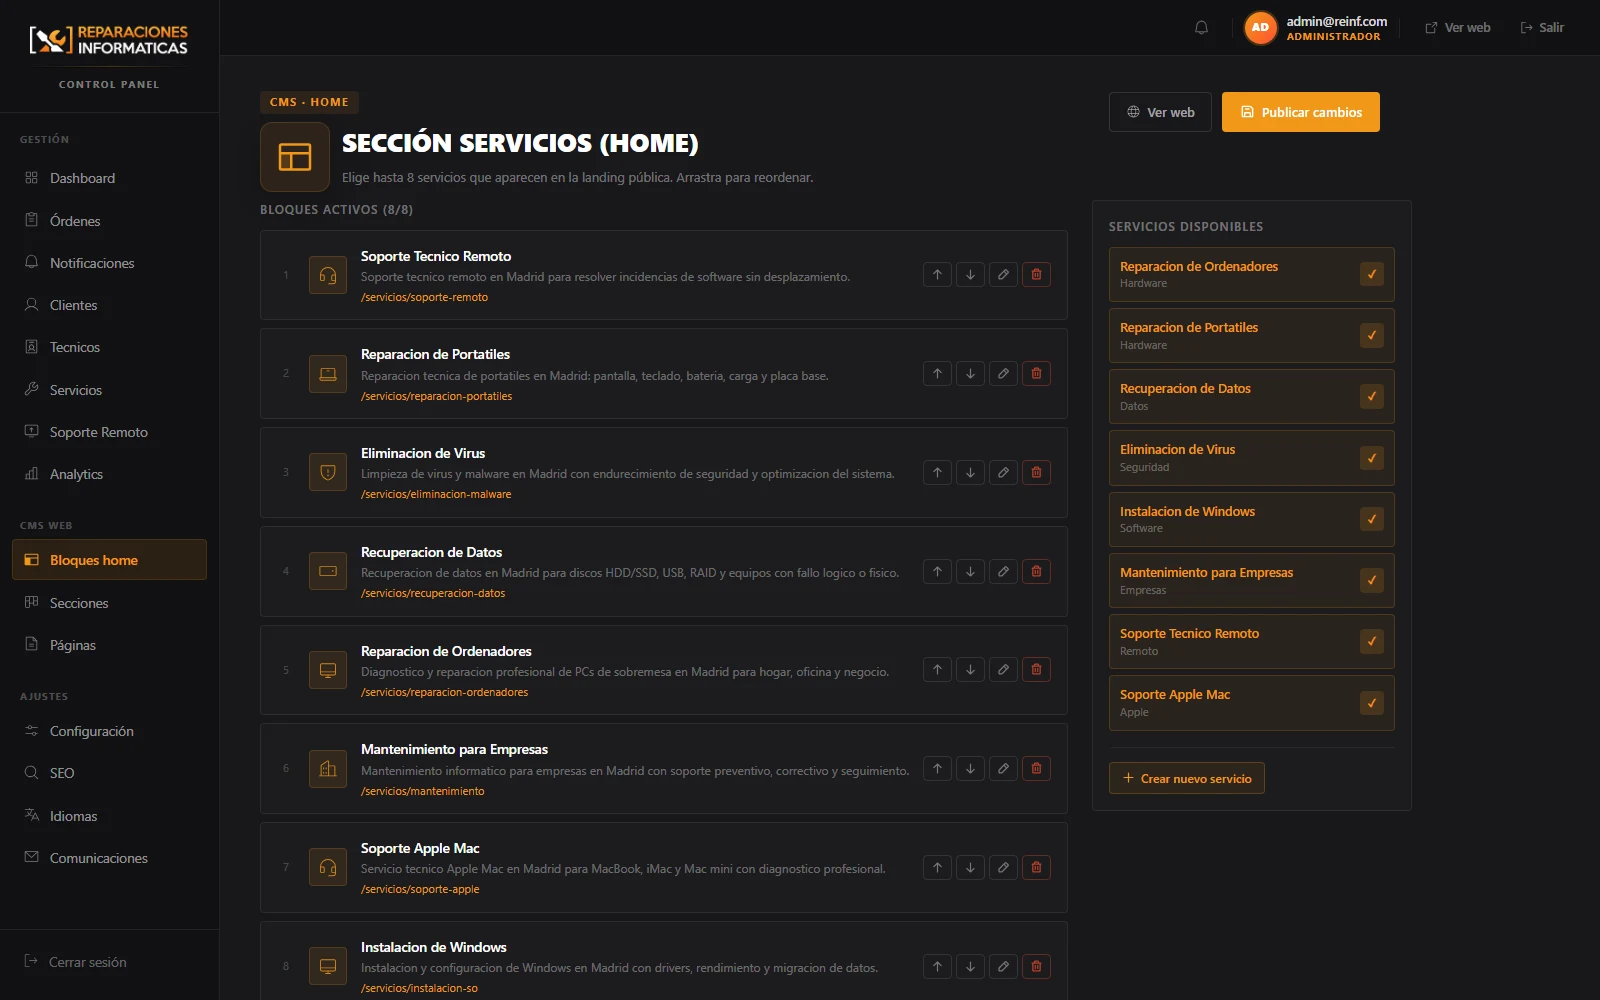
Task: Select Secciones under CMS Web
Action: coord(109,603)
